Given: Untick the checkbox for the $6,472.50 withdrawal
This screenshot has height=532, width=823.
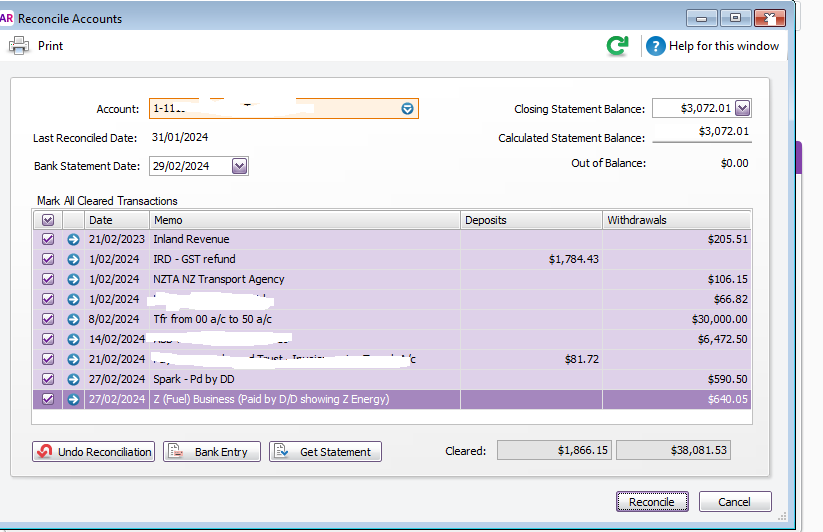Looking at the screenshot, I should tap(48, 339).
